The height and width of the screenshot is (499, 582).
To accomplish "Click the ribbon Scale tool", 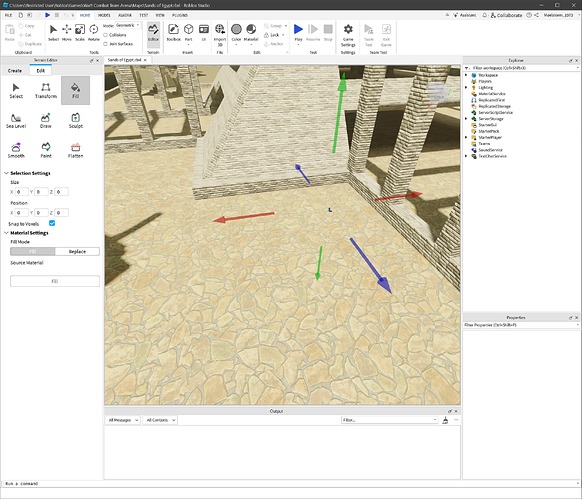I will tap(80, 32).
